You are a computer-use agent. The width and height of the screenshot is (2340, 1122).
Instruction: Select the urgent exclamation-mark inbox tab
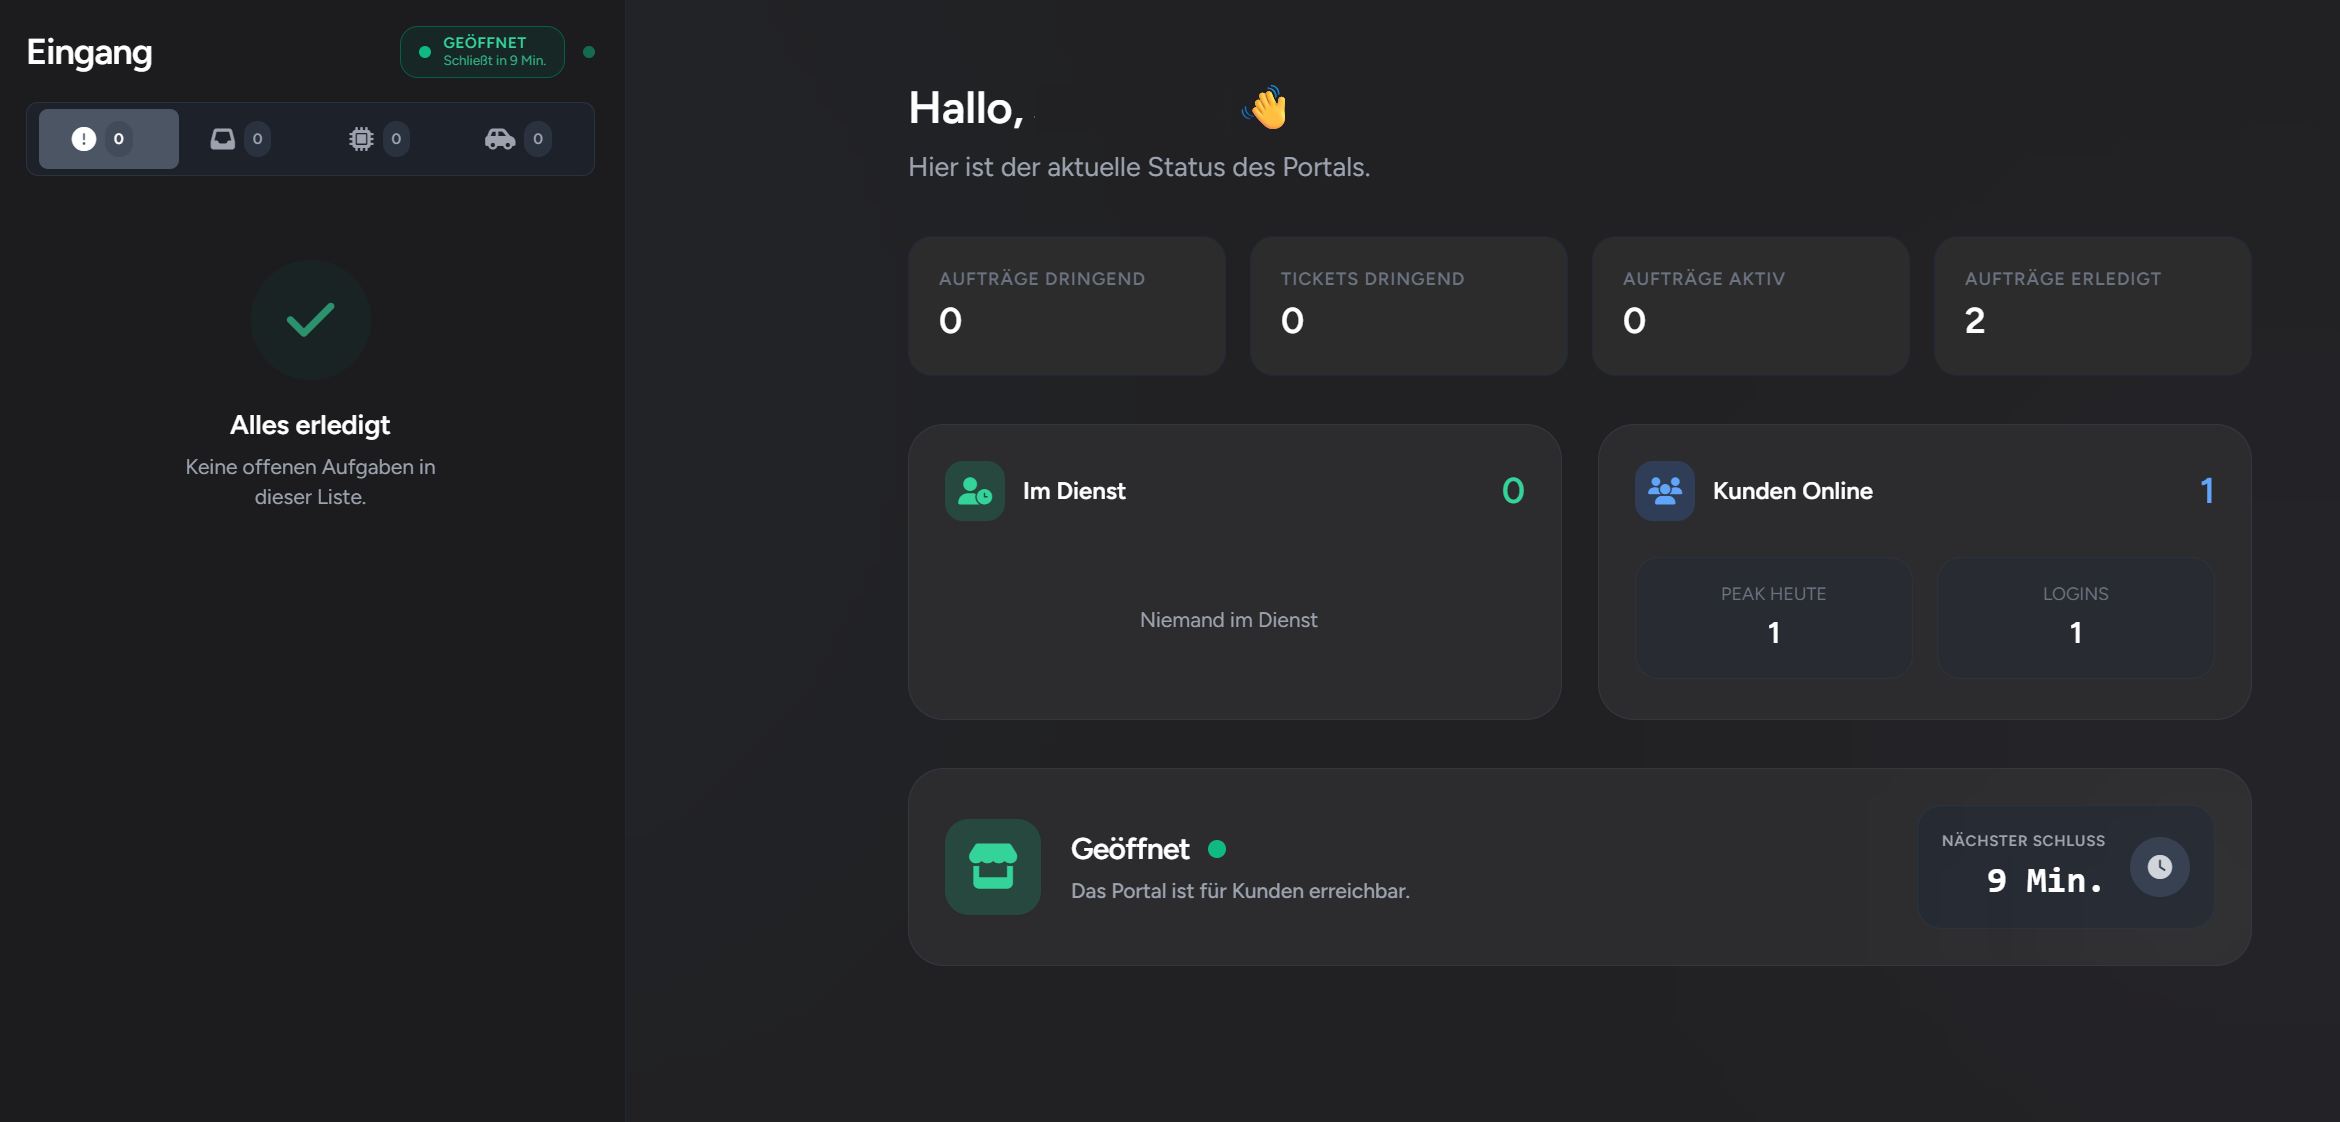[108, 139]
